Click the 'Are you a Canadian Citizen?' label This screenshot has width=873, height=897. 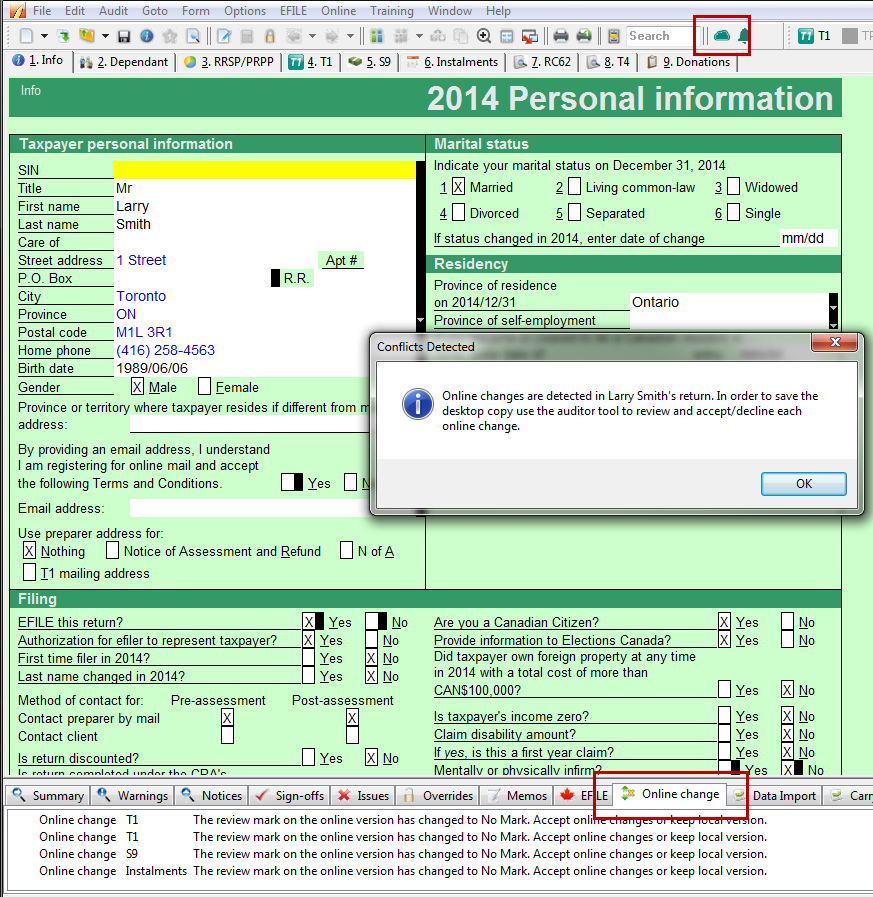(517, 622)
